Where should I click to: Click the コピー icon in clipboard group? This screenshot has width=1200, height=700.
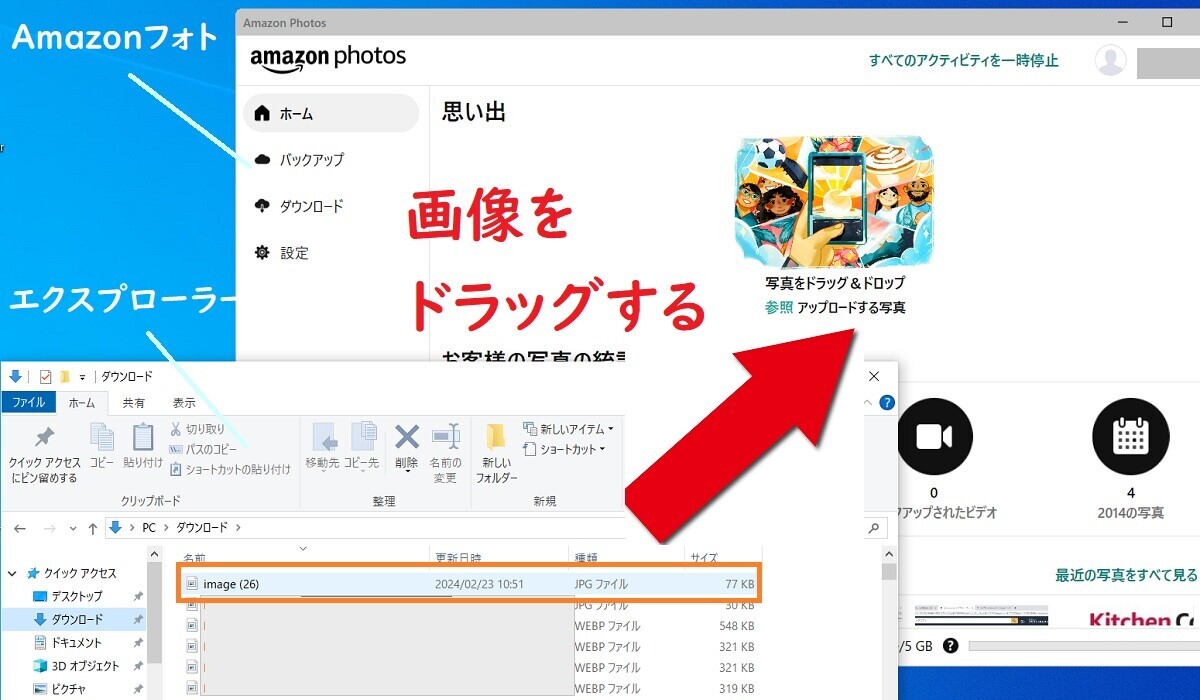102,446
